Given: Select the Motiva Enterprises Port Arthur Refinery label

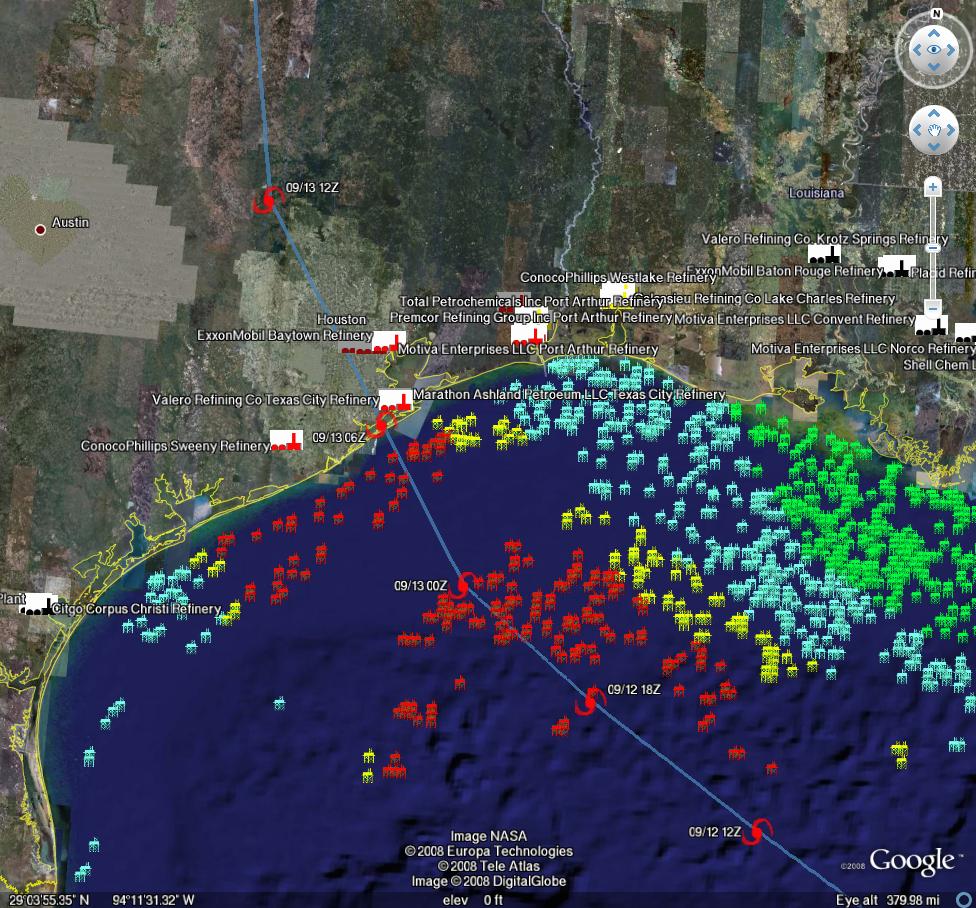Looking at the screenshot, I should [x=528, y=349].
